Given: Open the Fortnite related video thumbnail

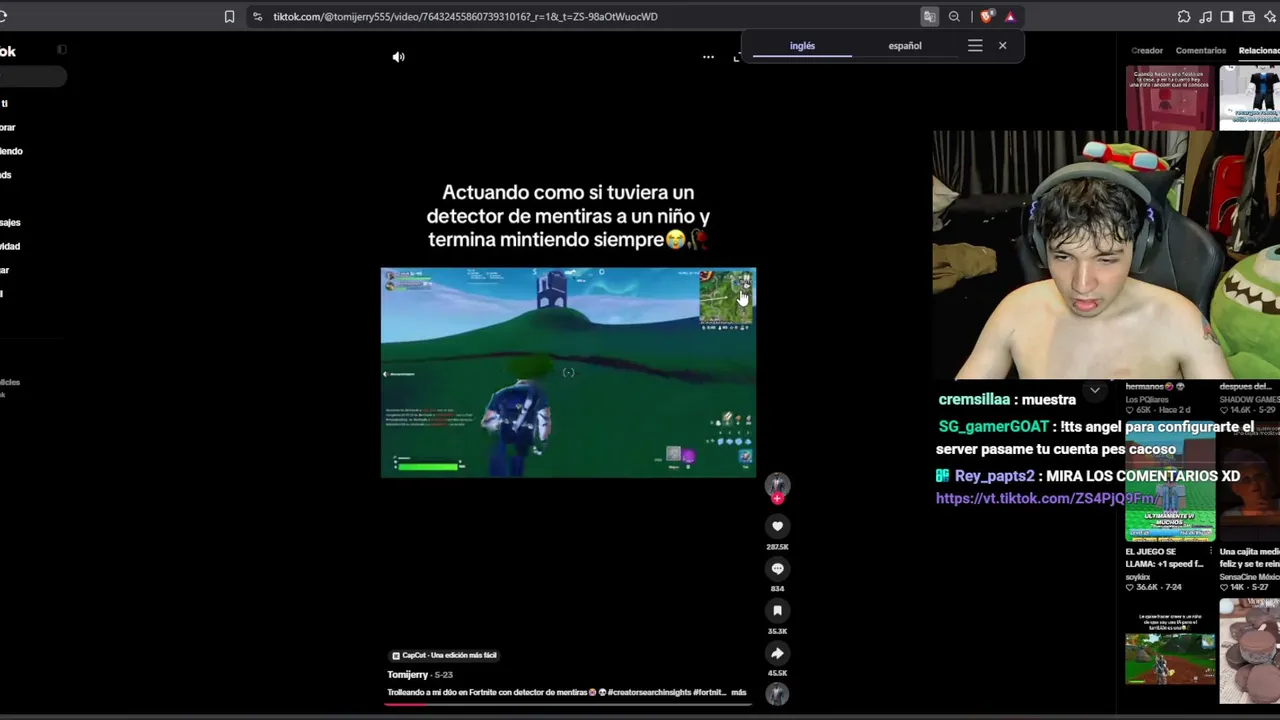Looking at the screenshot, I should click(x=1170, y=649).
